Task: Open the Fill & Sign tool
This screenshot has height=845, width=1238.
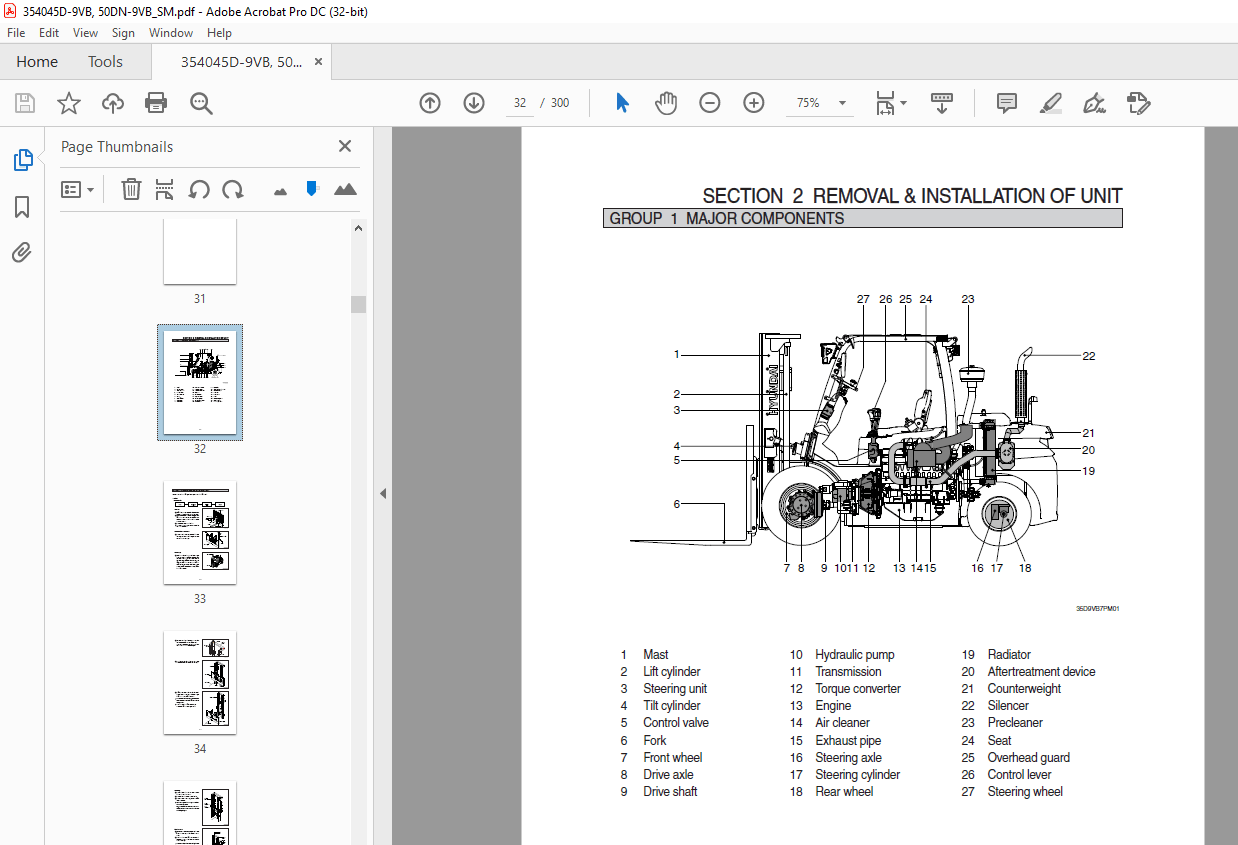Action: click(x=1094, y=103)
